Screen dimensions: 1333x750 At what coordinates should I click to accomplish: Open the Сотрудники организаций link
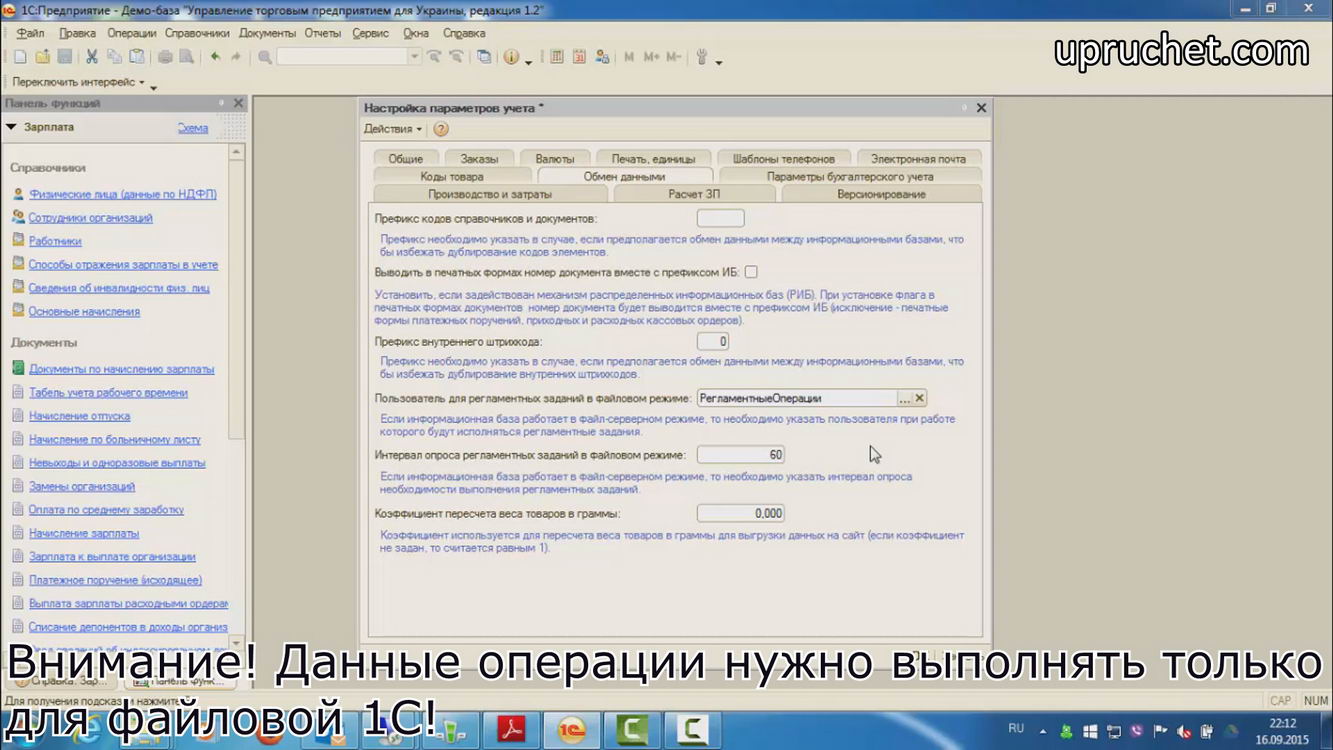tap(90, 217)
